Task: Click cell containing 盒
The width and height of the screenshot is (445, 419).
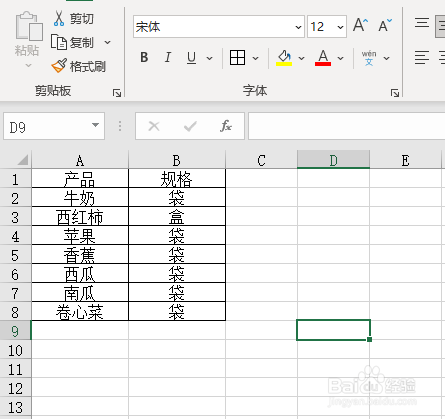Action: tap(177, 217)
